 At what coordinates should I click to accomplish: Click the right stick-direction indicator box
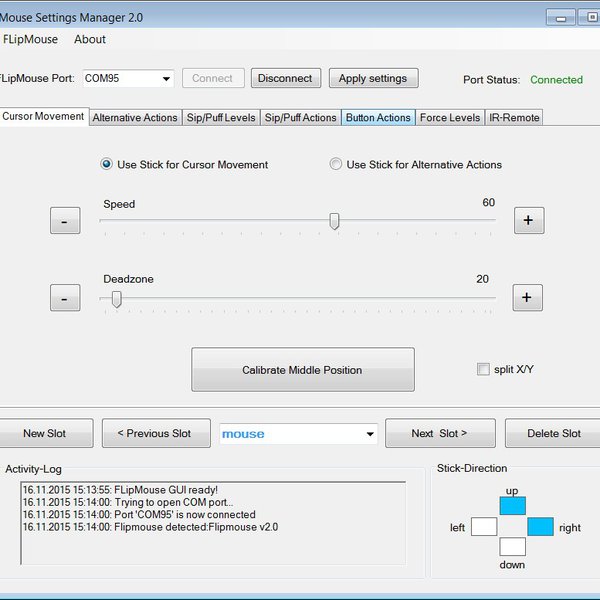[x=540, y=527]
